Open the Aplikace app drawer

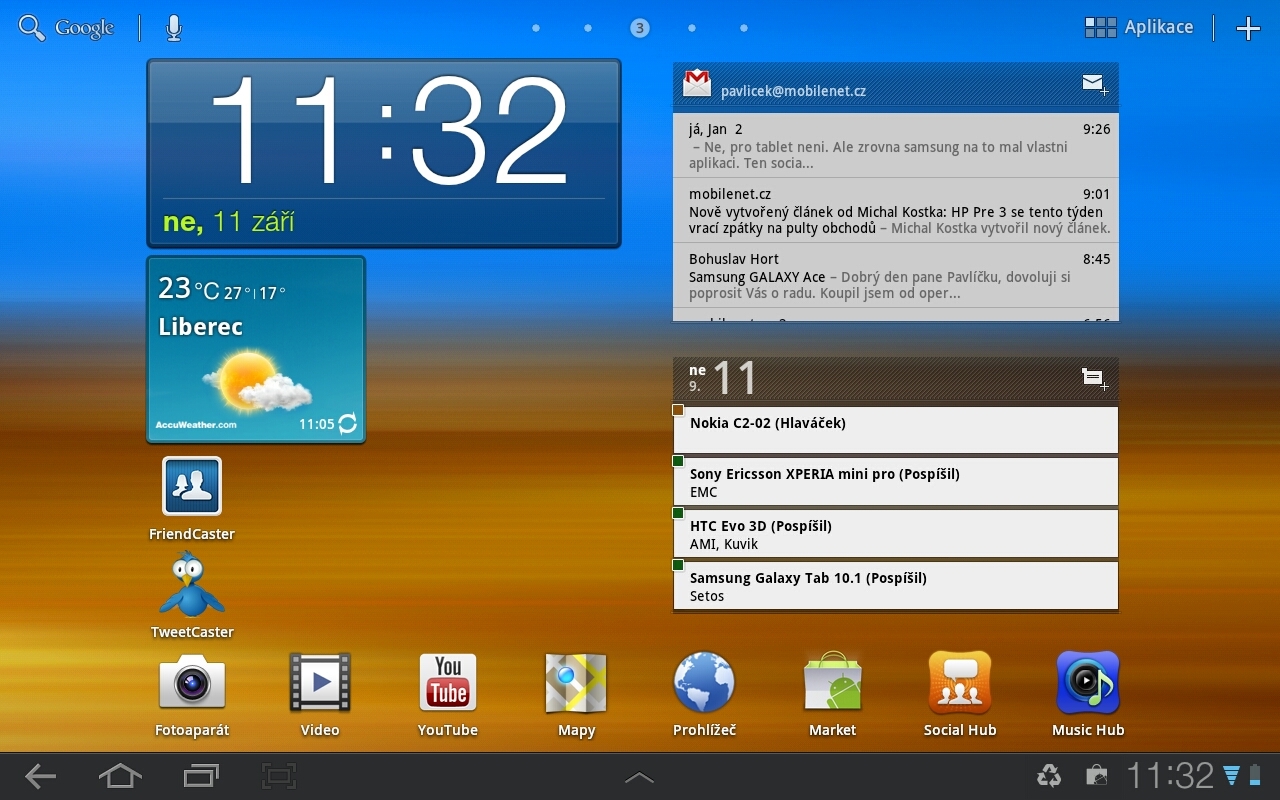tap(1139, 27)
